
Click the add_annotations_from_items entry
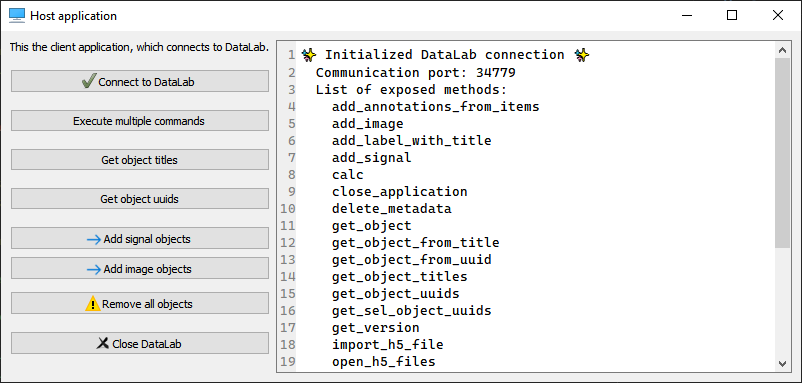pos(435,107)
